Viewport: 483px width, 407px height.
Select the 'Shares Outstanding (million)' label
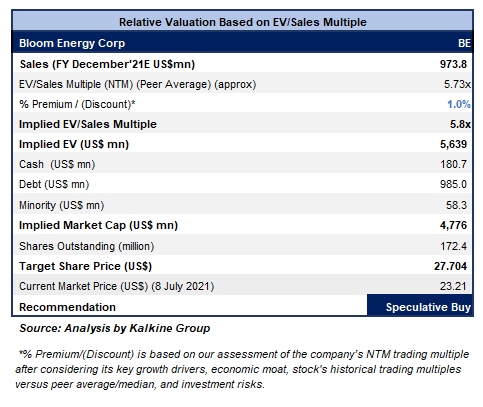pos(87,246)
